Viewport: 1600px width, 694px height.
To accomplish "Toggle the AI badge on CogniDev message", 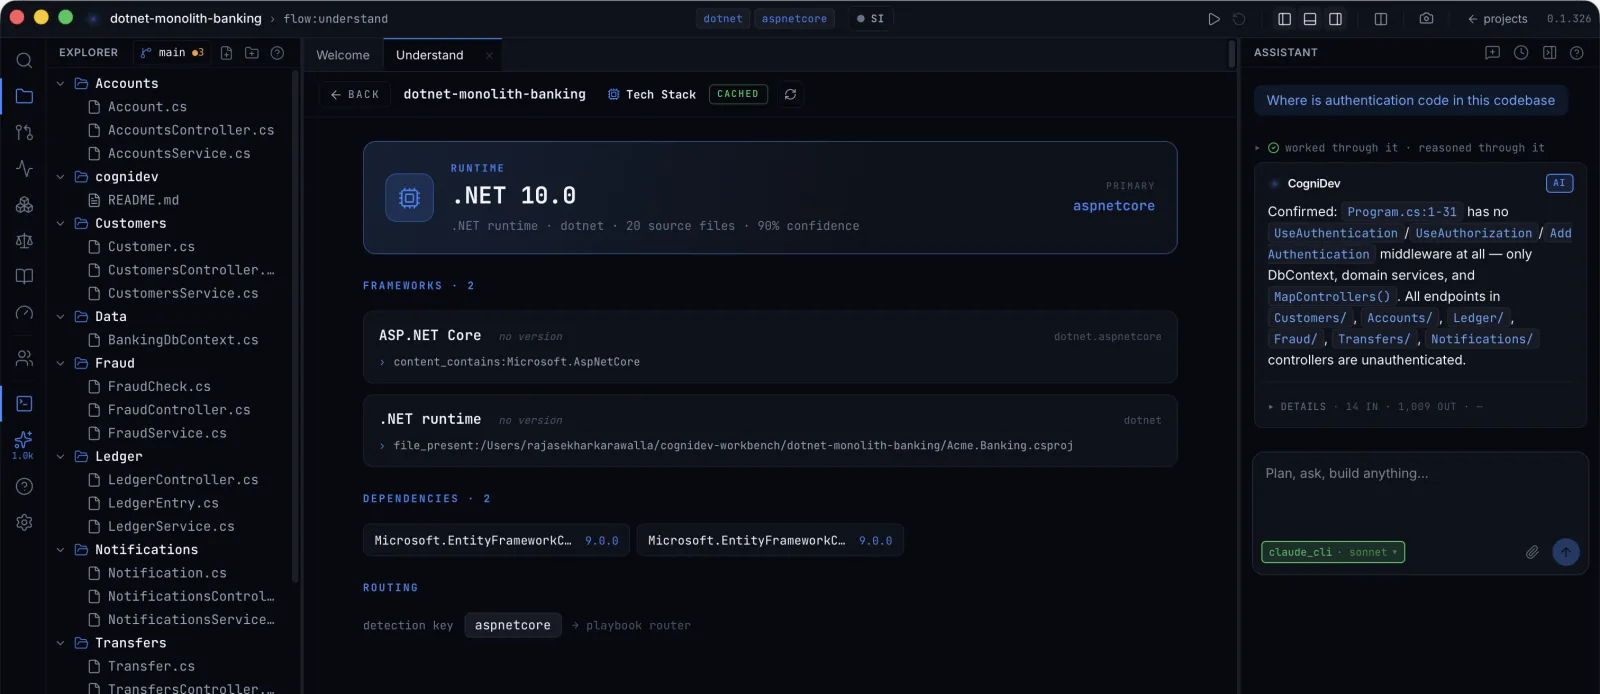I will (1559, 183).
